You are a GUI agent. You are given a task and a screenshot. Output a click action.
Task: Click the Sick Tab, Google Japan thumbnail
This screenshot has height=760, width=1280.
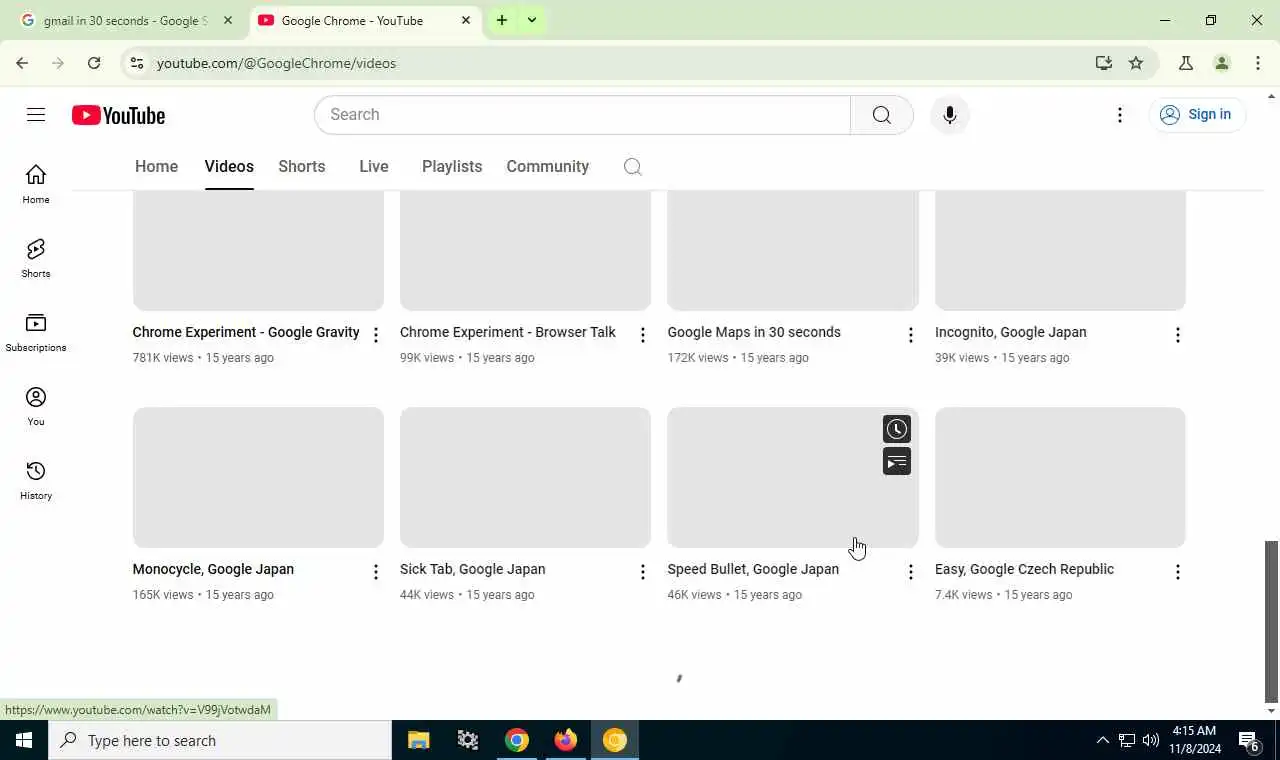pyautogui.click(x=525, y=477)
